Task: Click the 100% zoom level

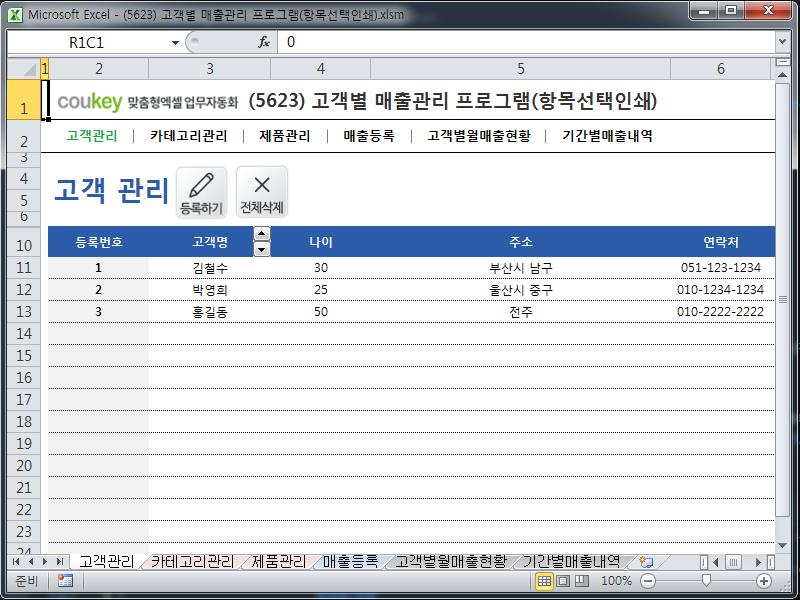Action: 616,581
